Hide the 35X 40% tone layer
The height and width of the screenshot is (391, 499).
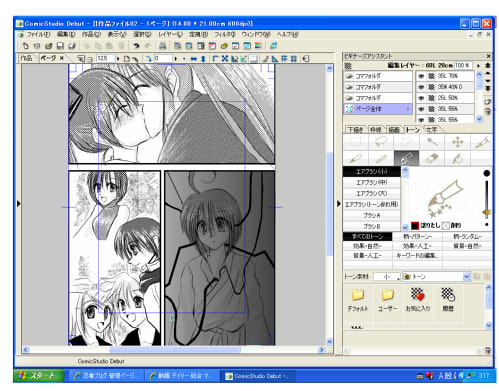pos(421,87)
